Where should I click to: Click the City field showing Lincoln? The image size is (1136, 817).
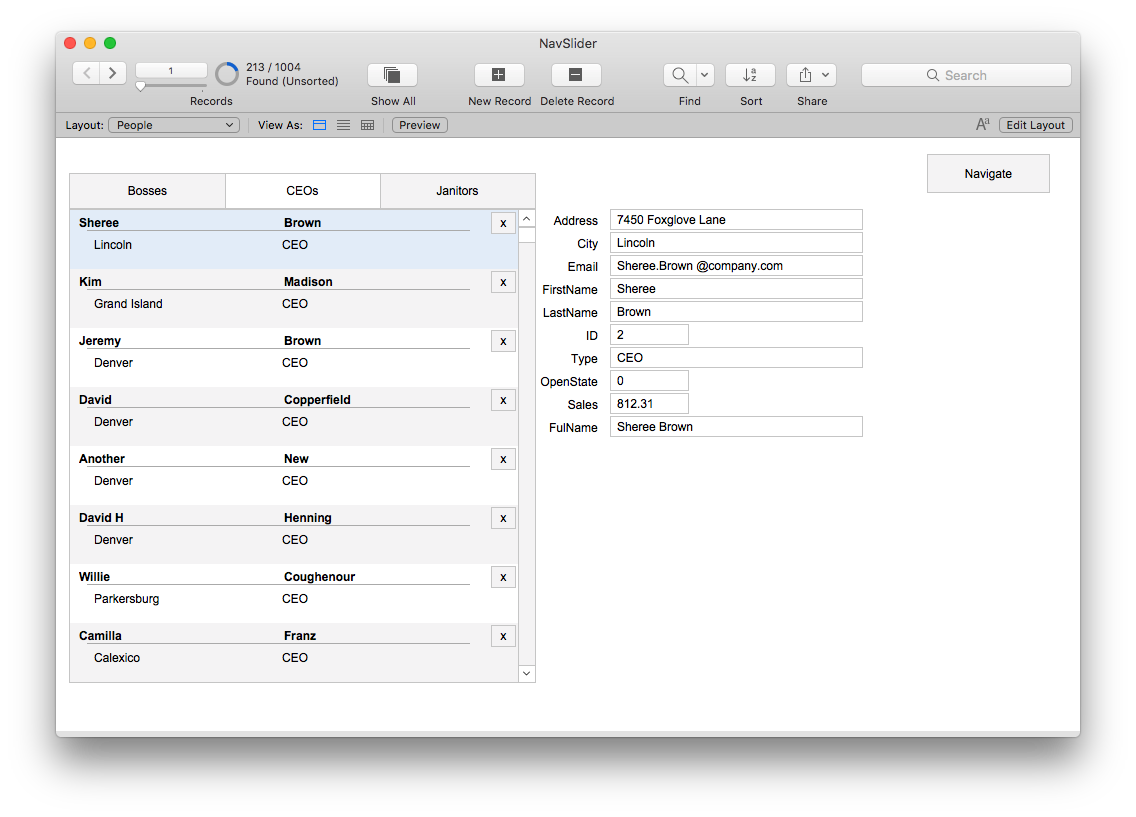pyautogui.click(x=736, y=243)
